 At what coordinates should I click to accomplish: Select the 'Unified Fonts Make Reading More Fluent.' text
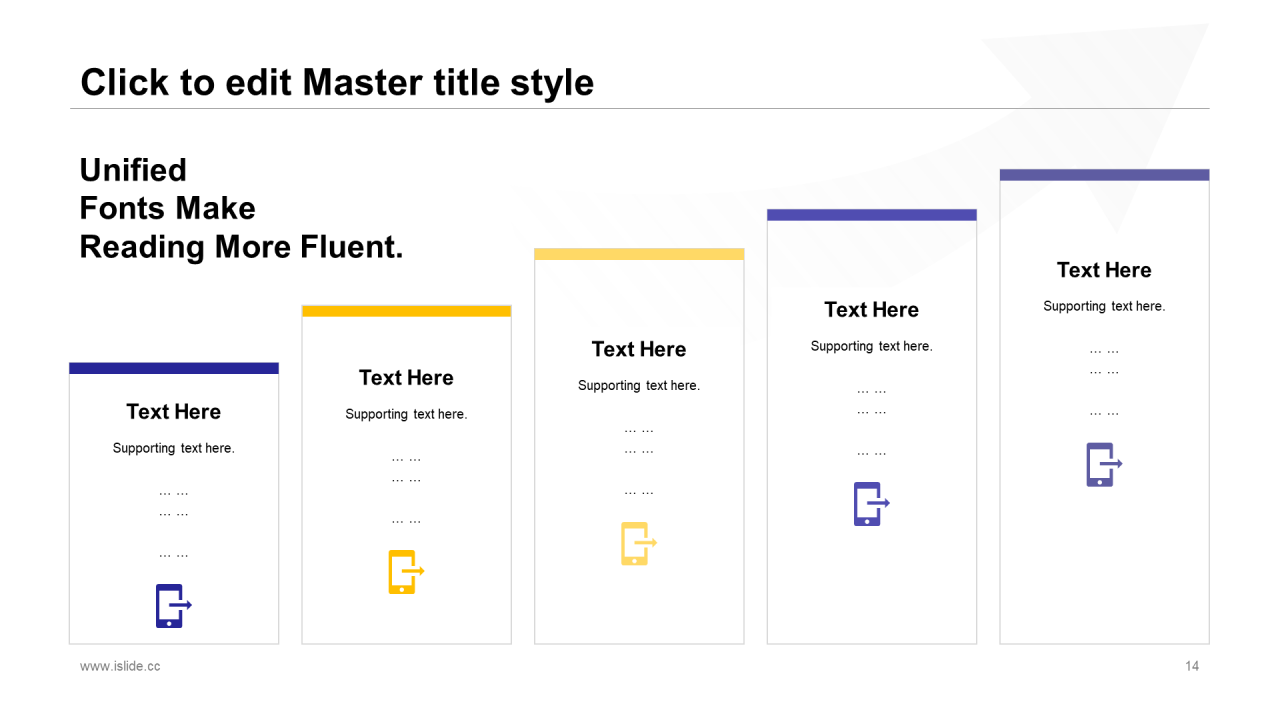(241, 208)
